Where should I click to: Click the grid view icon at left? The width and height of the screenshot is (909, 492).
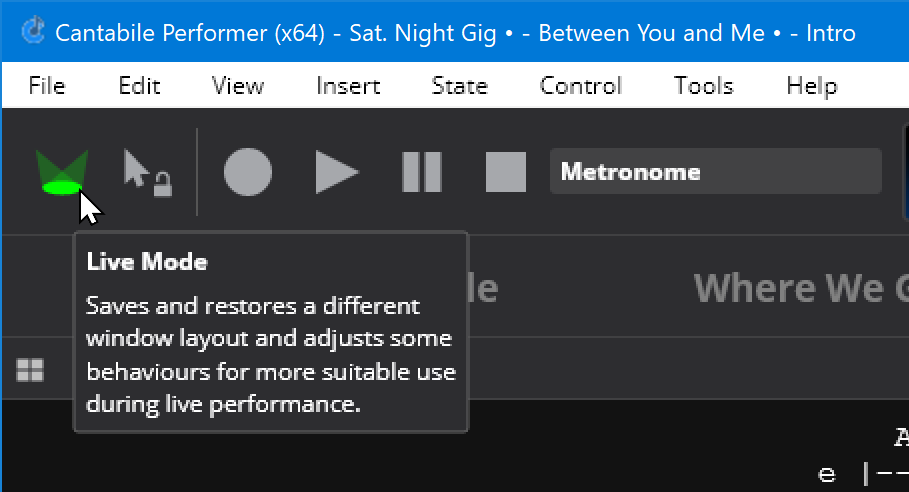[30, 370]
